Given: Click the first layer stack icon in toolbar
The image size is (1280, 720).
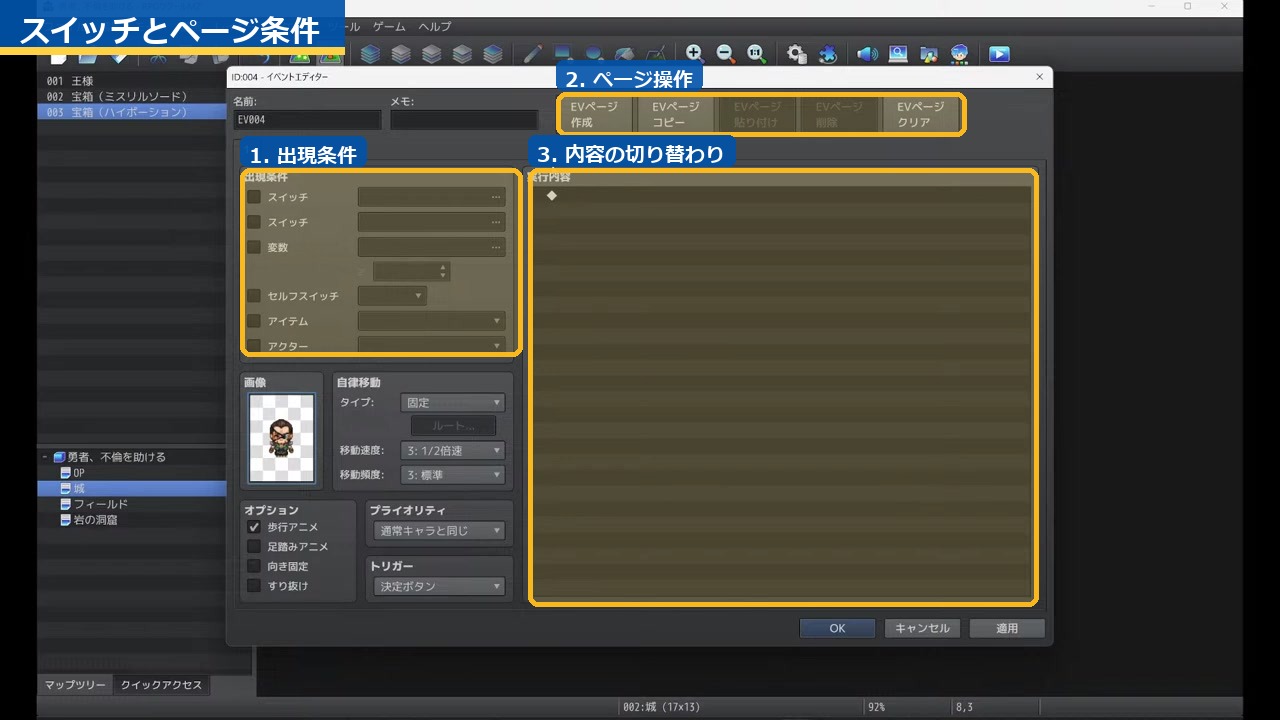Looking at the screenshot, I should (370, 54).
